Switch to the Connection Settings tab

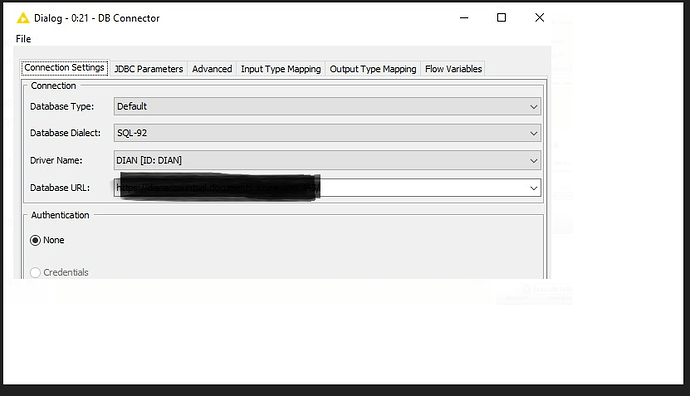click(64, 68)
